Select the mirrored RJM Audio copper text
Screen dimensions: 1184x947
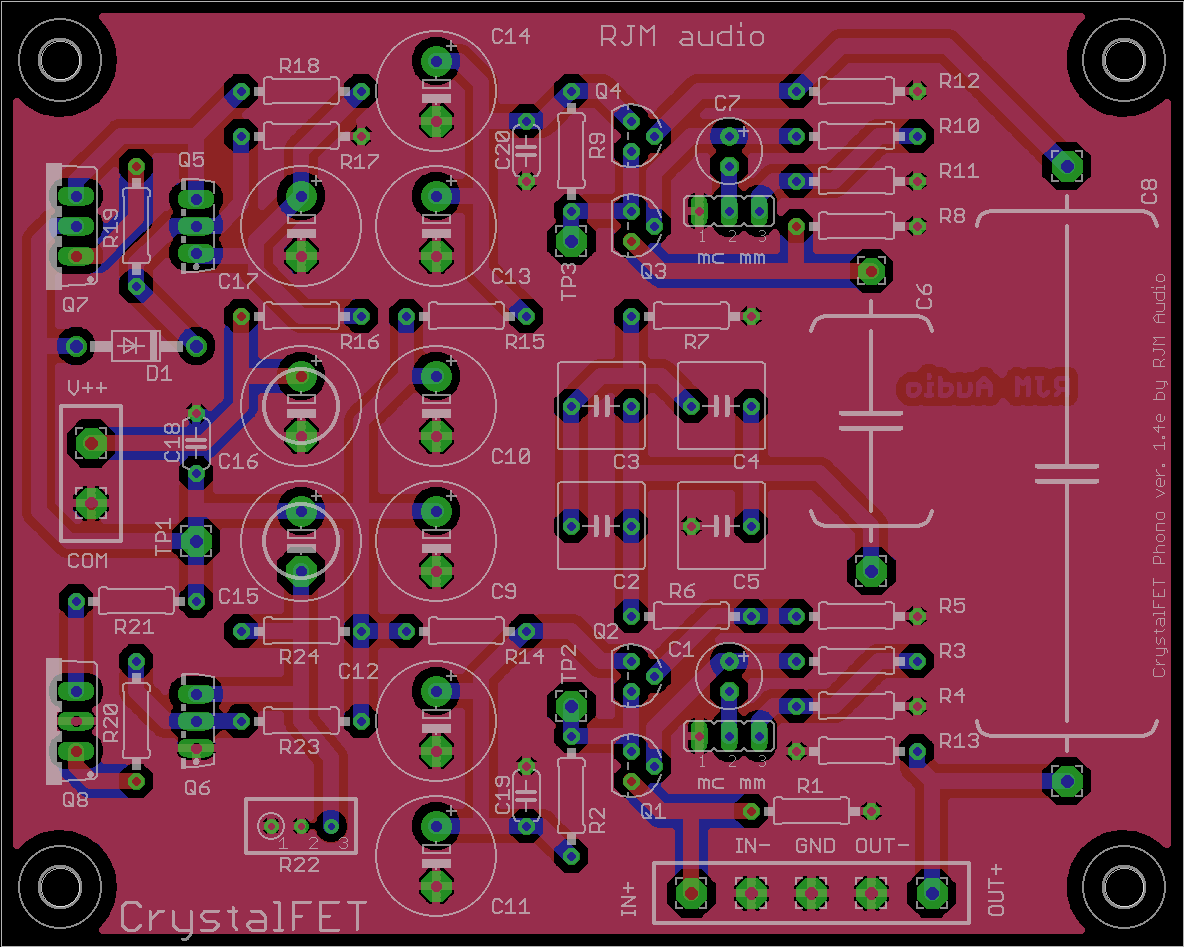pyautogui.click(x=986, y=387)
